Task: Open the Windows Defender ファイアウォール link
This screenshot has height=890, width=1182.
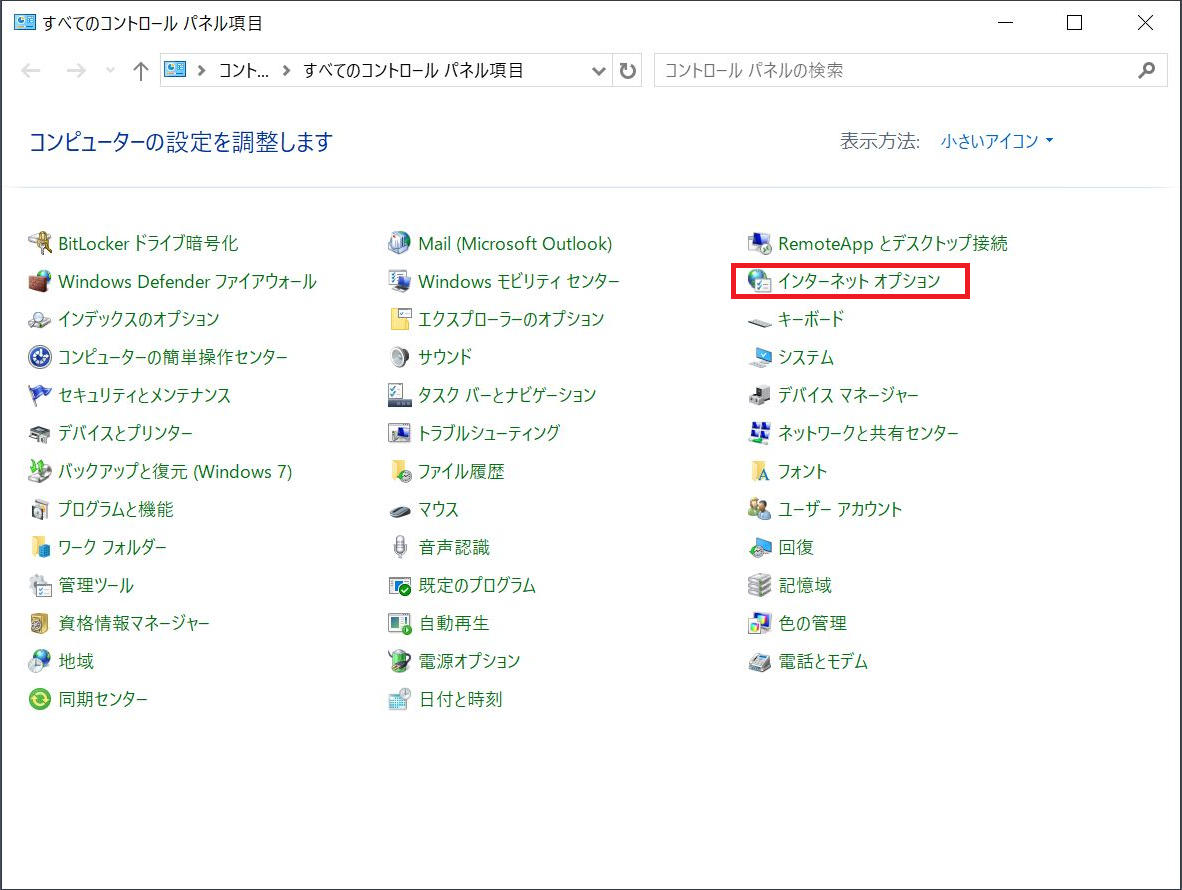Action: pos(188,281)
